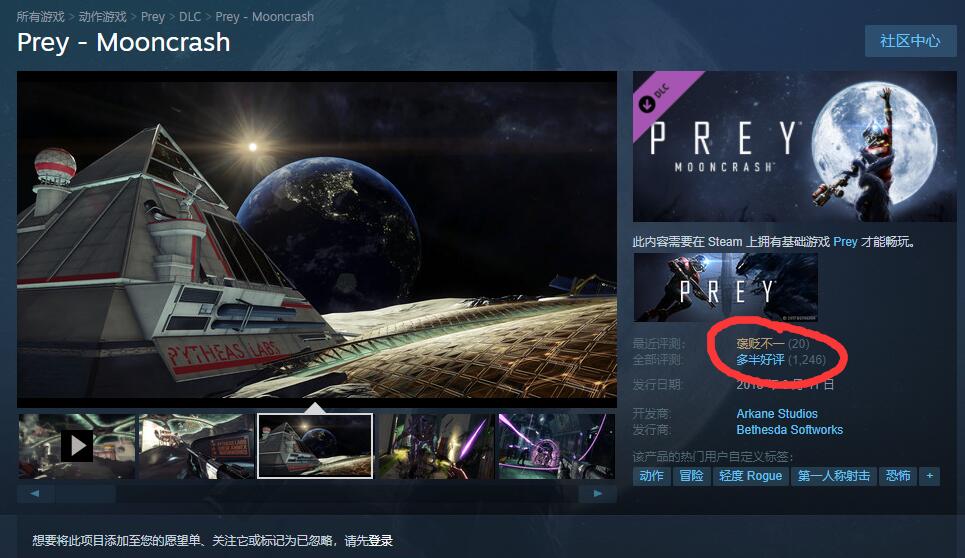965x558 pixels.
Task: Select the cockpit interior screenshot thumbnail
Action: point(196,446)
